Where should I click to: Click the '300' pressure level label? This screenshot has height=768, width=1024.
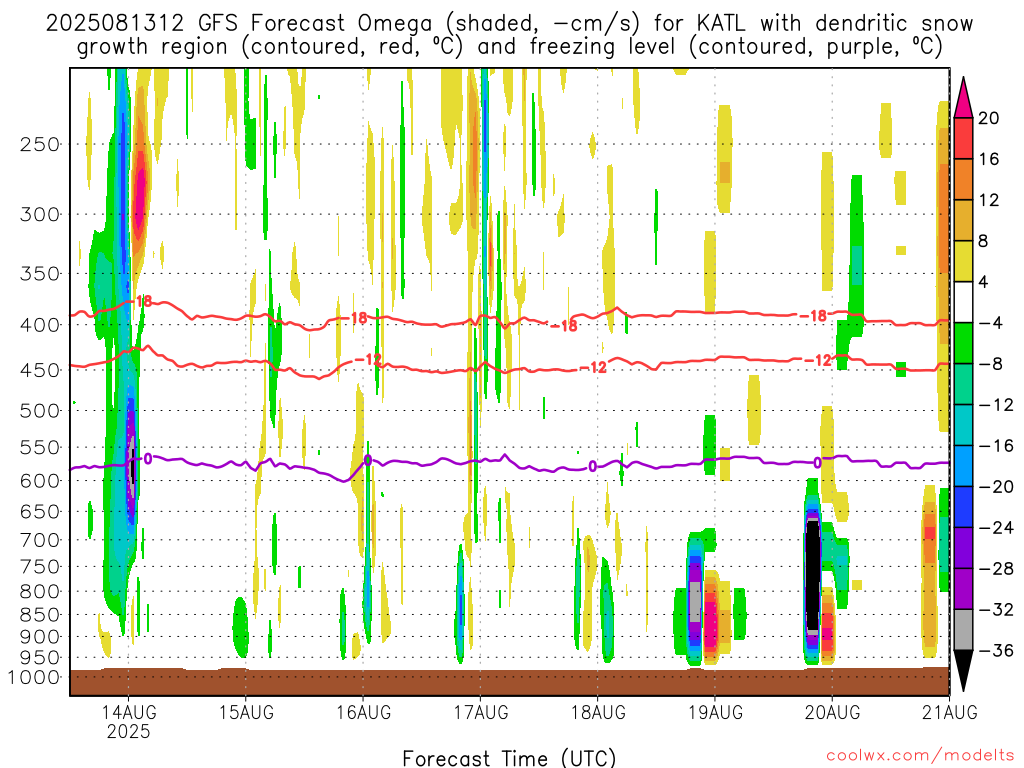point(40,214)
